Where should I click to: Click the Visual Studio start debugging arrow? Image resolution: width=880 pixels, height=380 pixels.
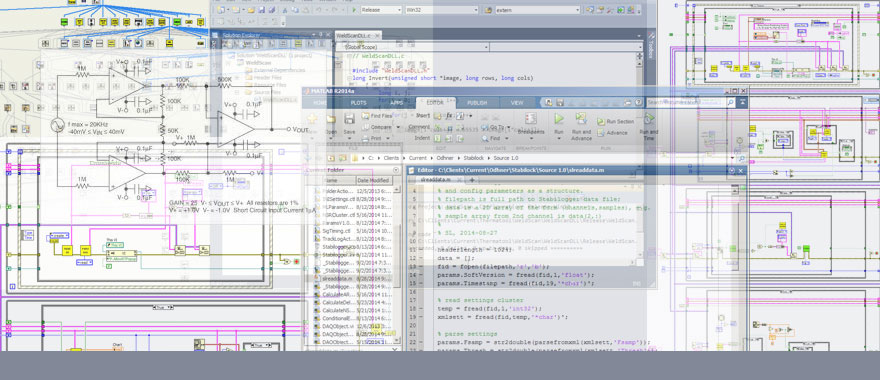[x=354, y=10]
